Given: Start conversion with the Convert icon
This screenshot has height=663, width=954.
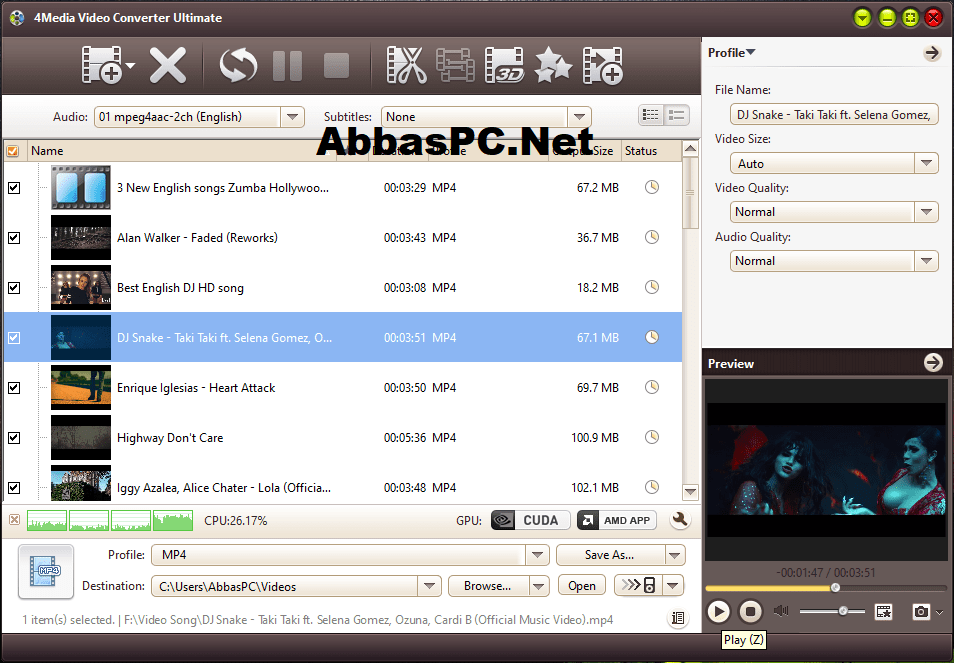Looking at the screenshot, I should pos(238,65).
